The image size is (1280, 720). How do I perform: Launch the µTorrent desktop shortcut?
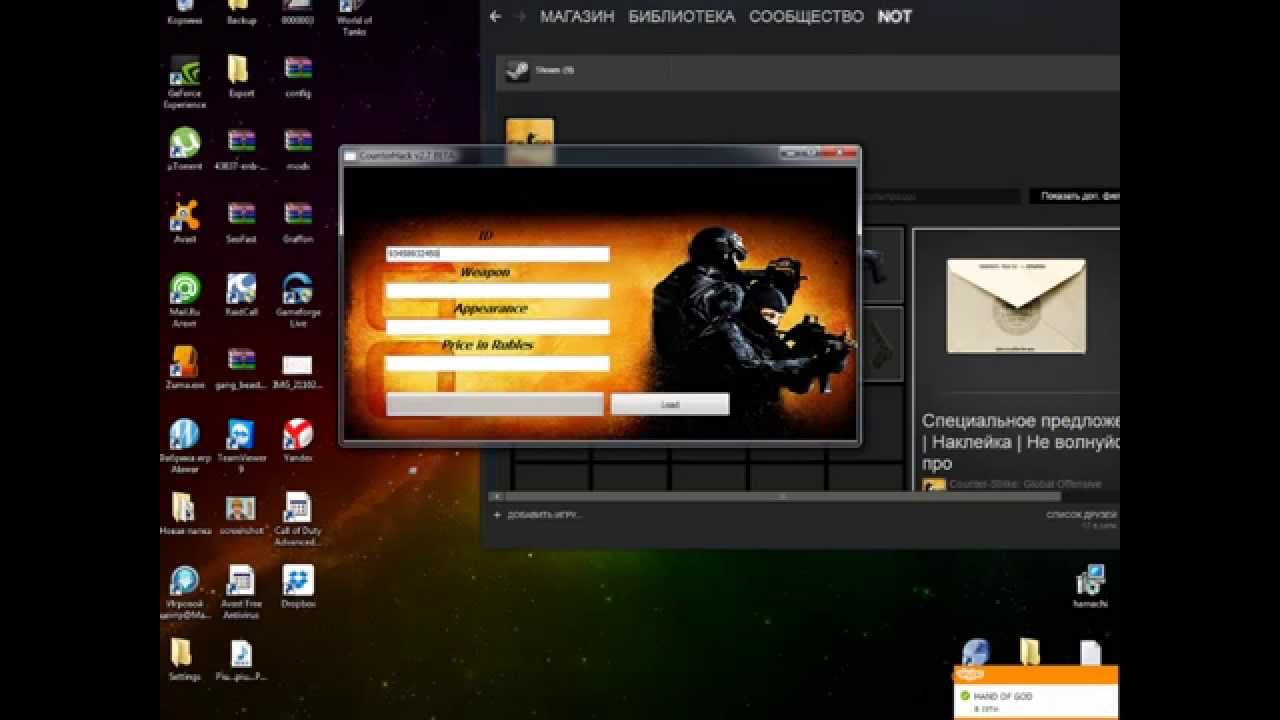click(x=185, y=149)
